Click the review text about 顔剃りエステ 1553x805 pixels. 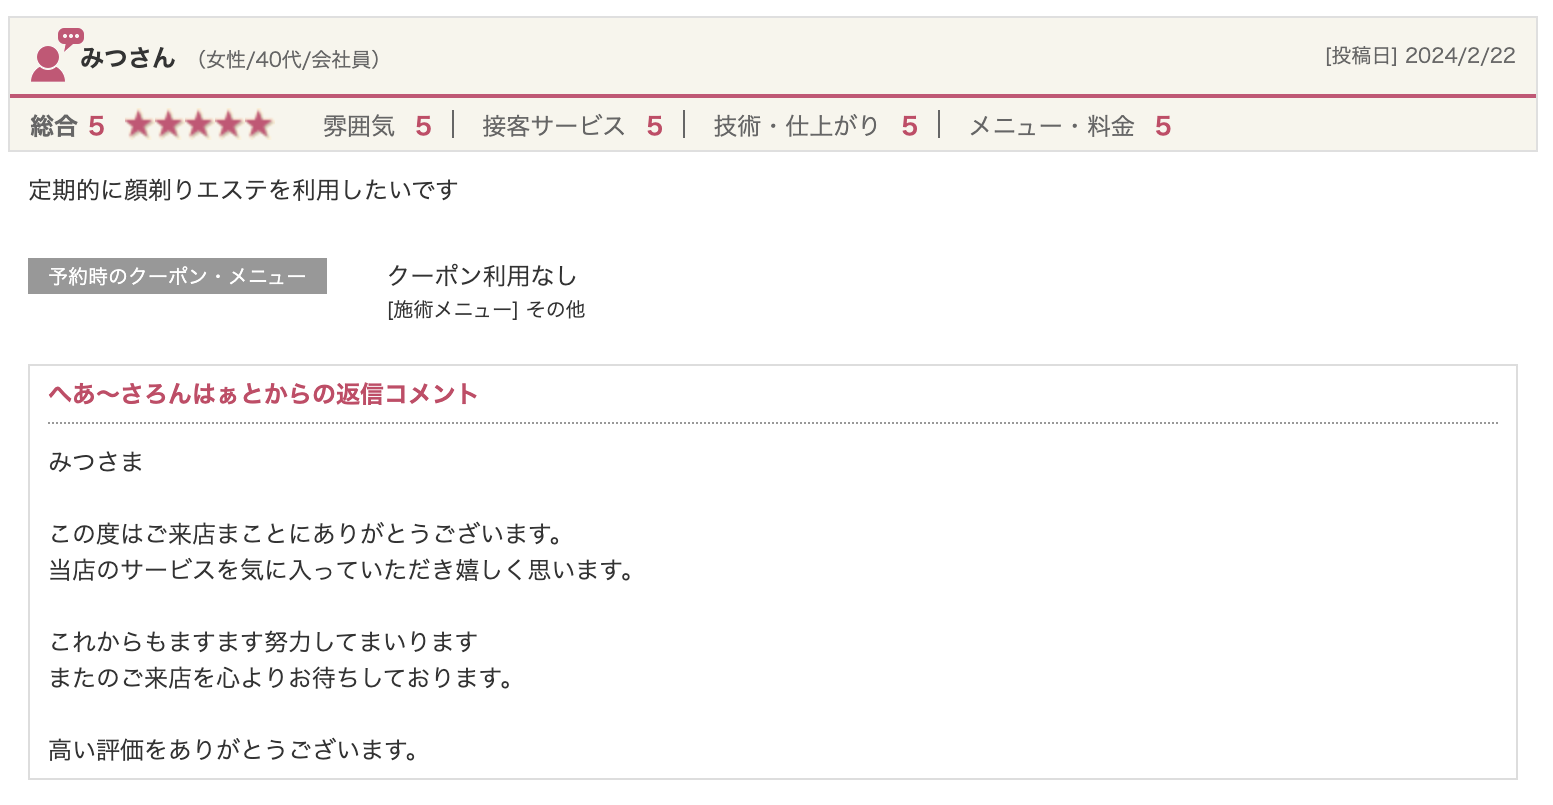(243, 189)
